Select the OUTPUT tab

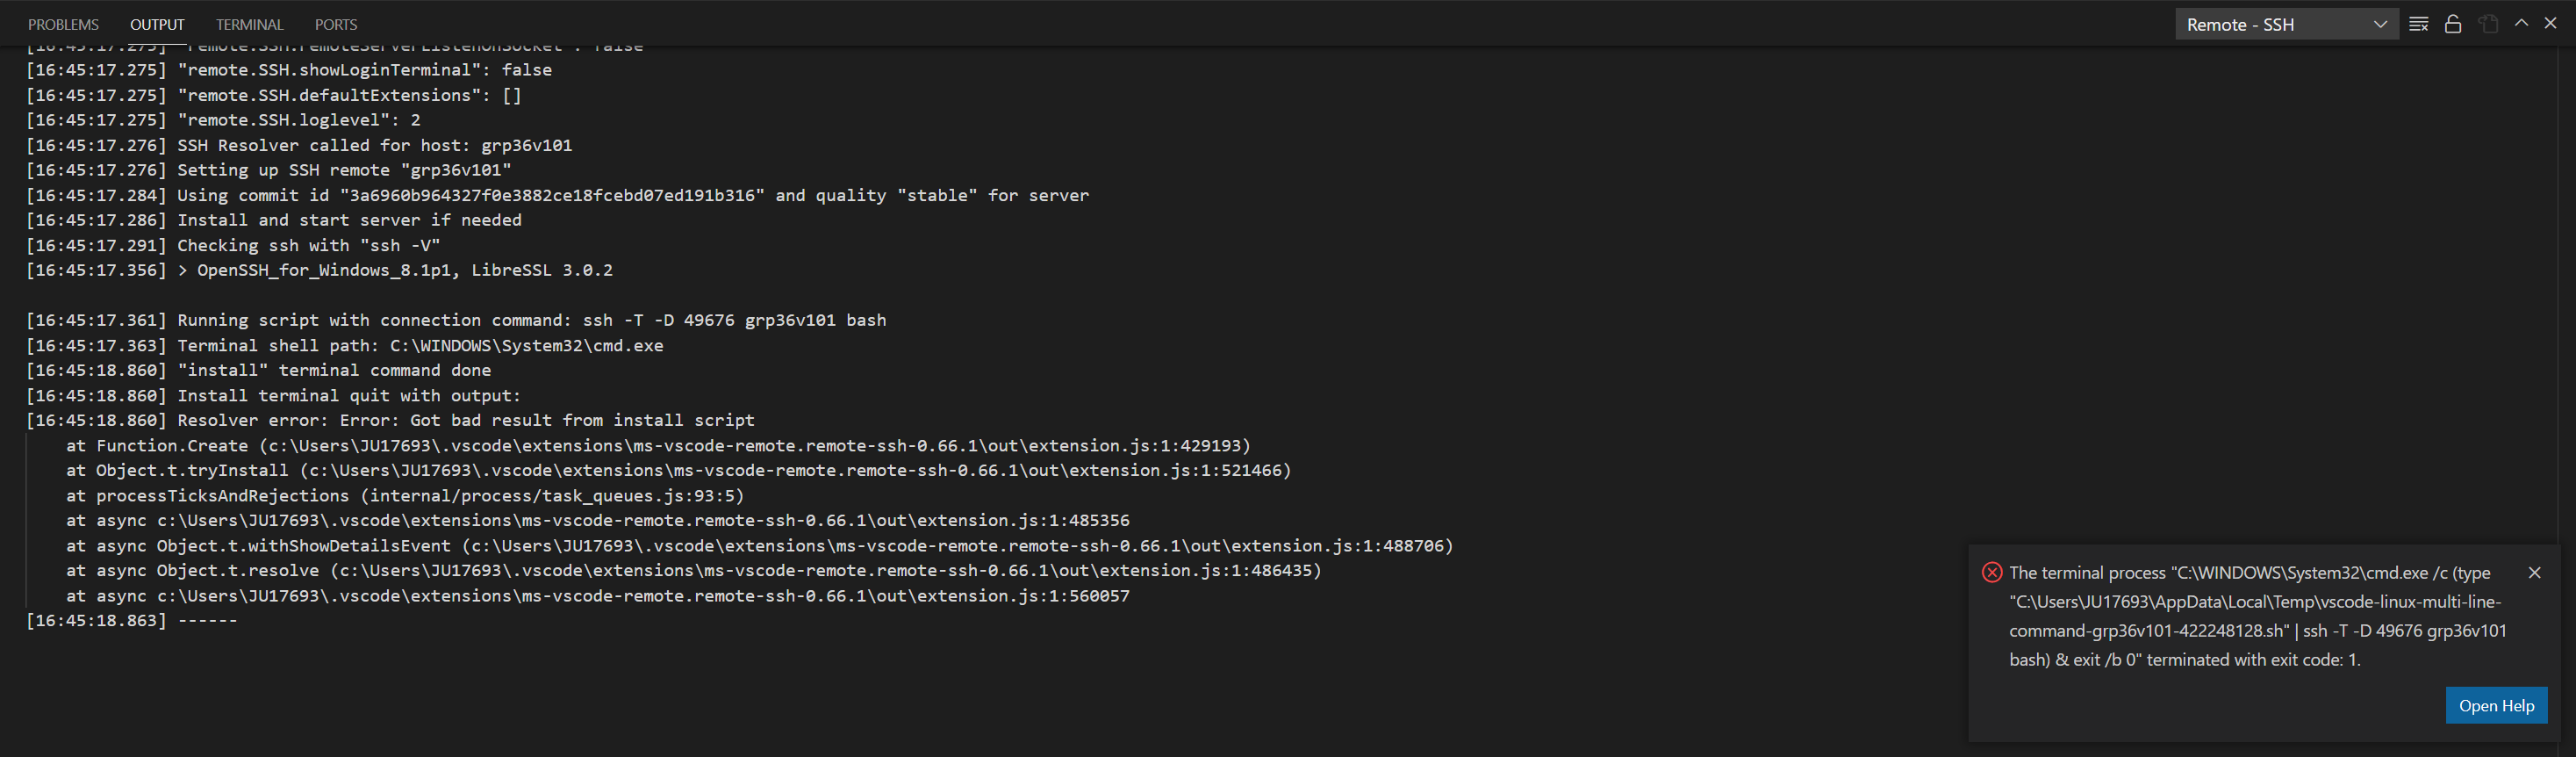(x=156, y=24)
